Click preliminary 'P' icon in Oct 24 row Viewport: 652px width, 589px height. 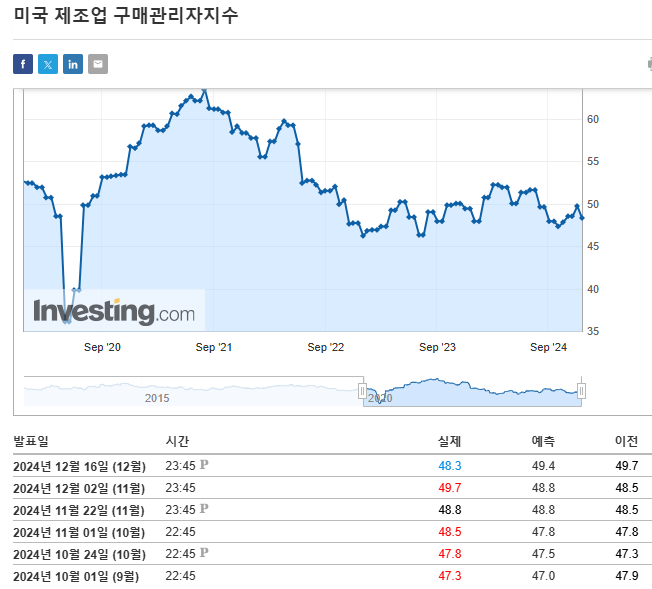(204, 553)
